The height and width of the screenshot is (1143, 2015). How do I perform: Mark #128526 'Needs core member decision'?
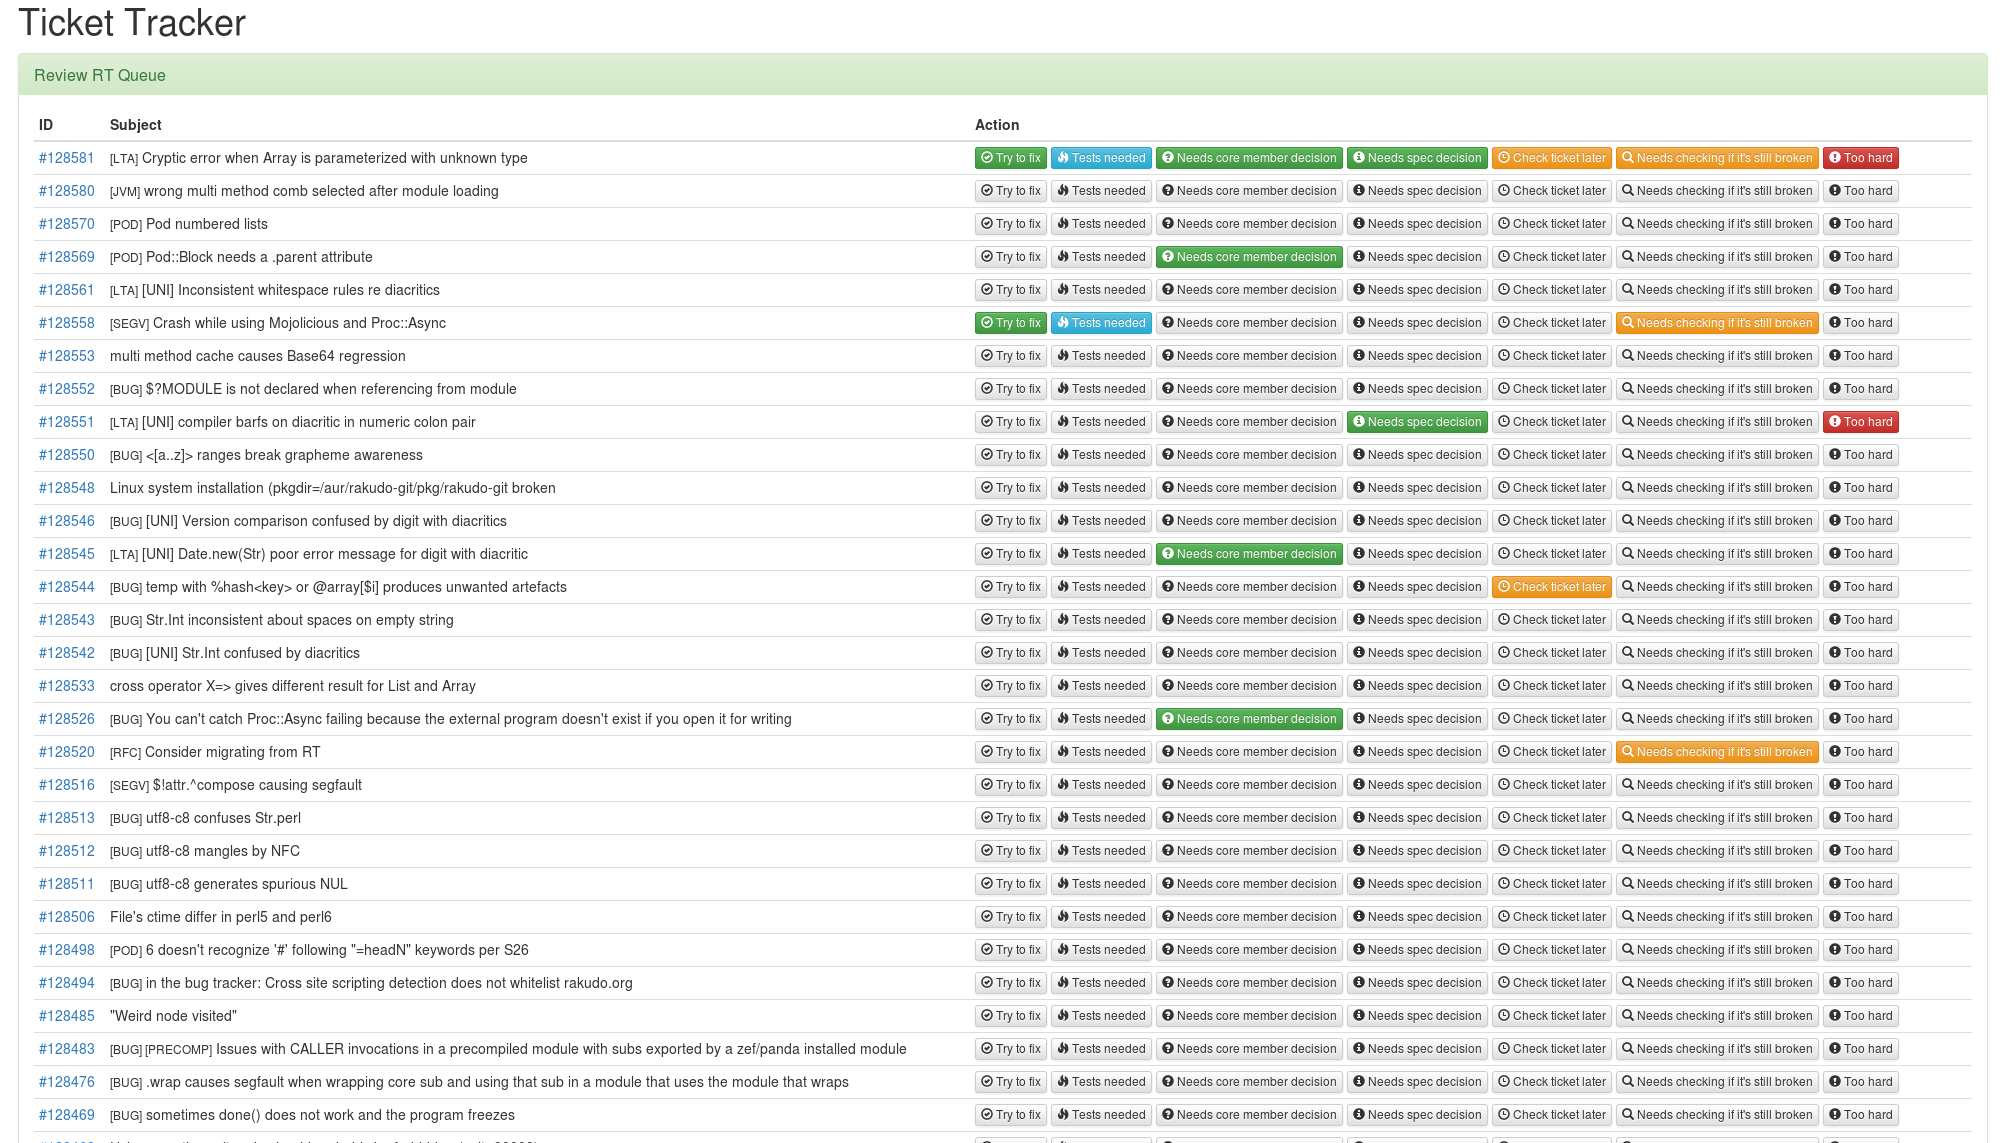(x=1249, y=719)
